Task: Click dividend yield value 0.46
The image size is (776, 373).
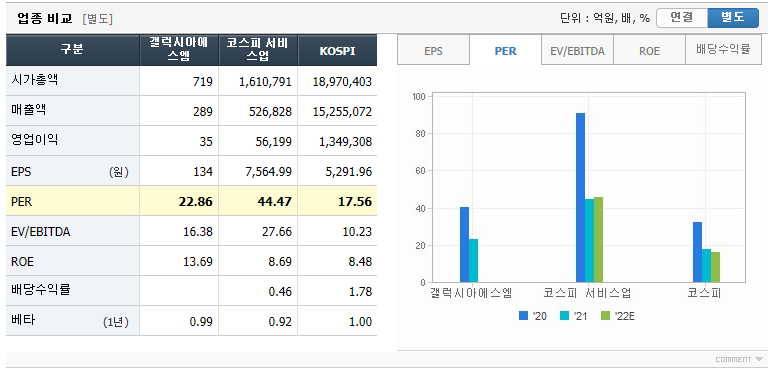Action: pyautogui.click(x=280, y=292)
